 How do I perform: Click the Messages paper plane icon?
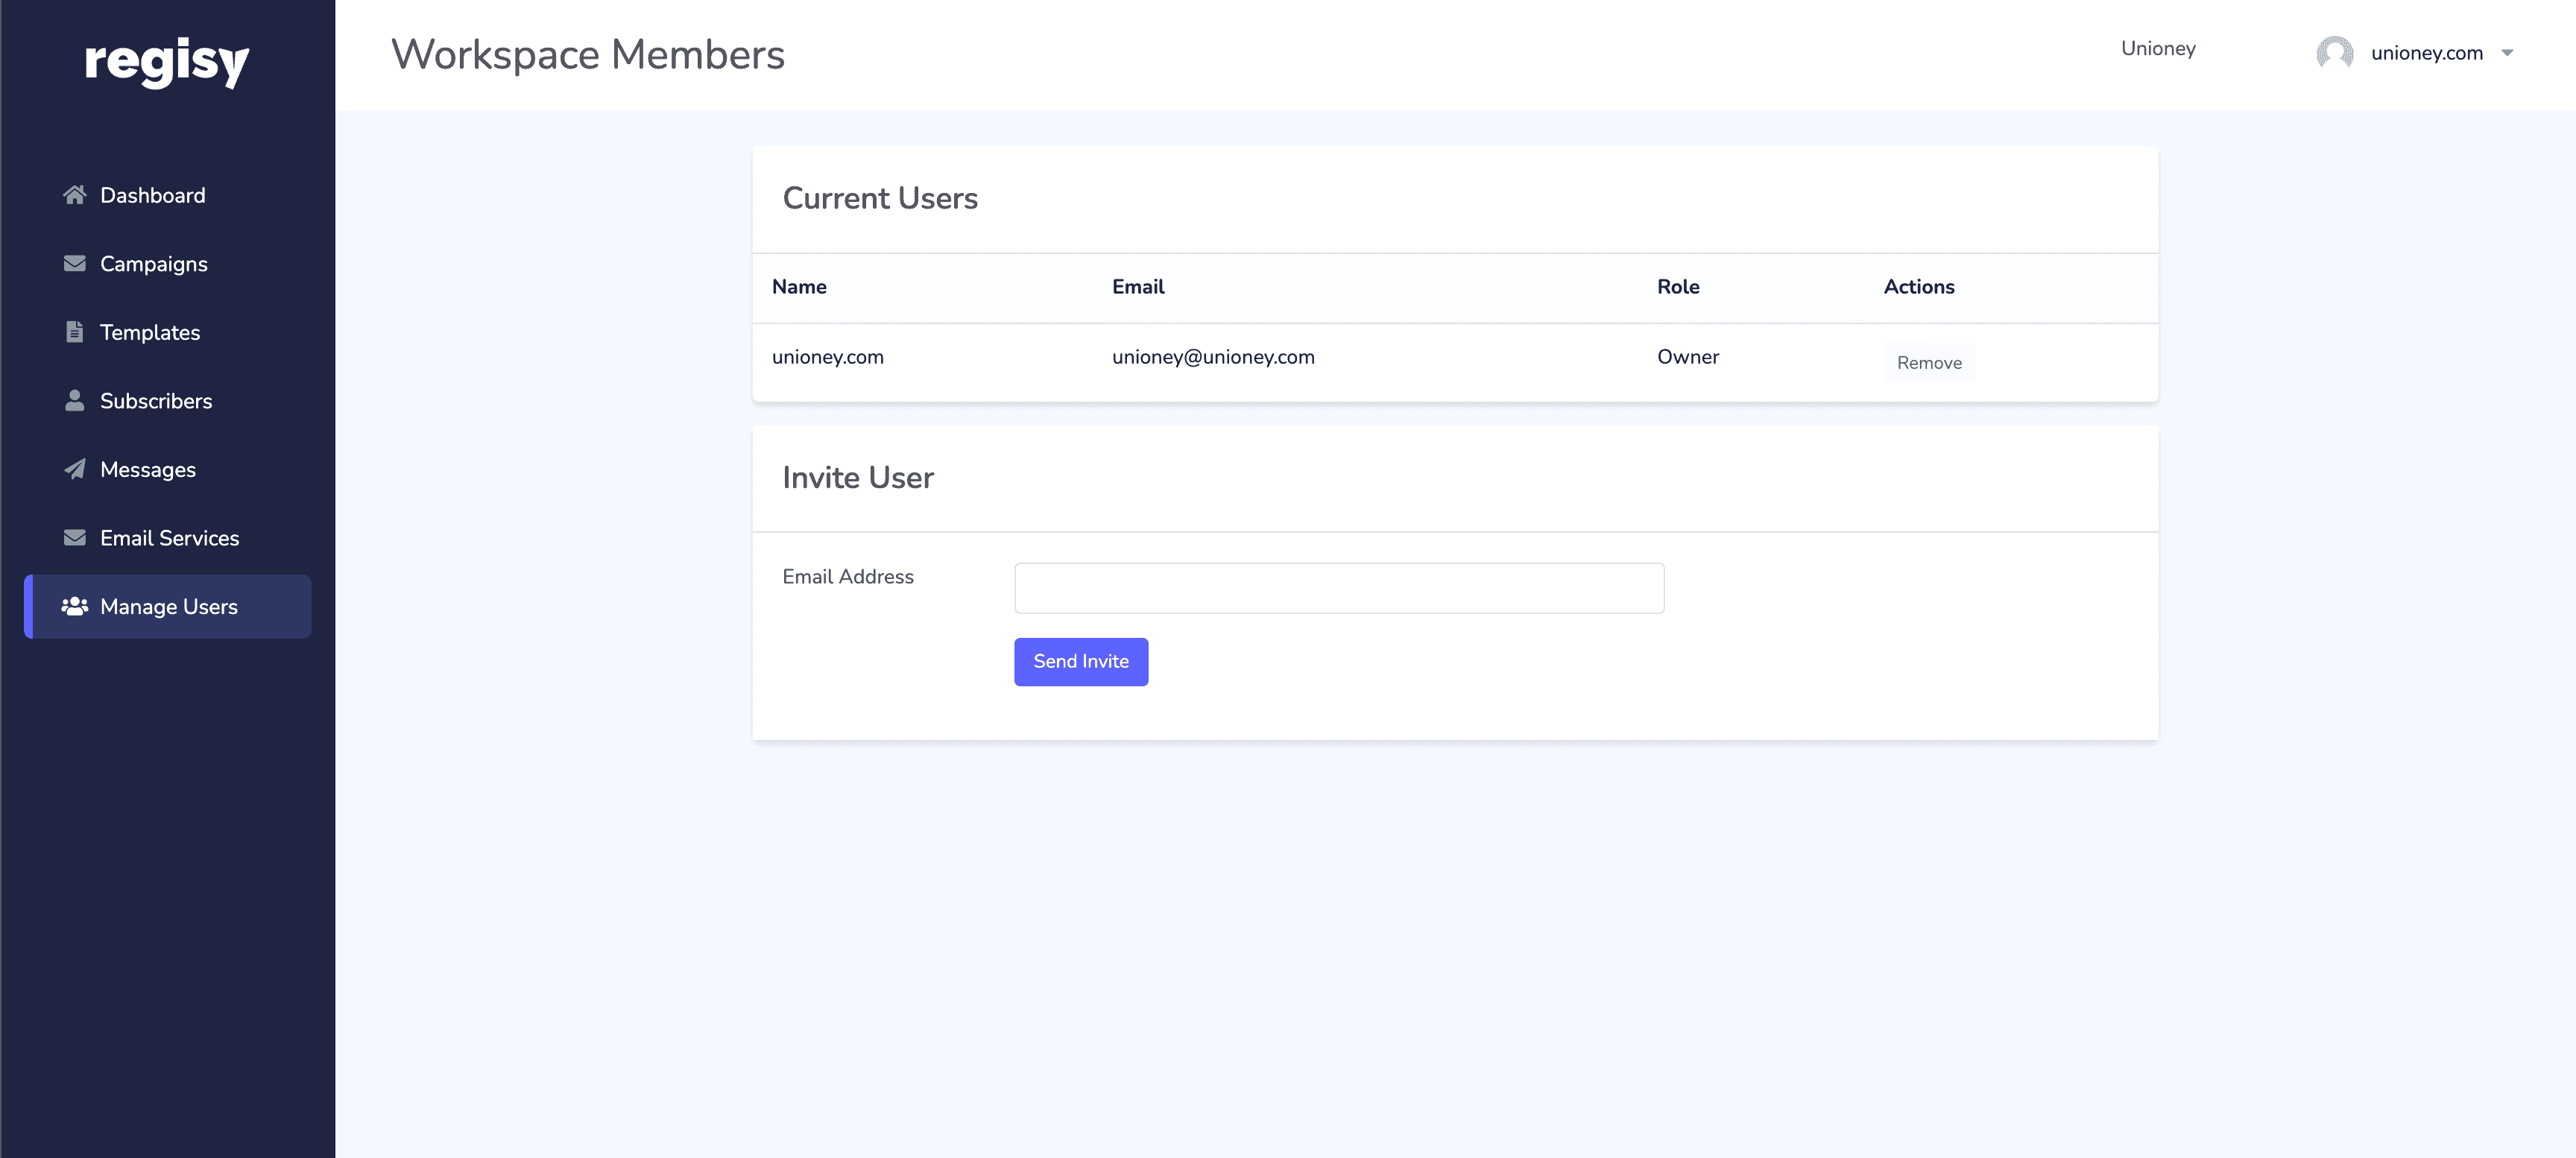pyautogui.click(x=74, y=469)
